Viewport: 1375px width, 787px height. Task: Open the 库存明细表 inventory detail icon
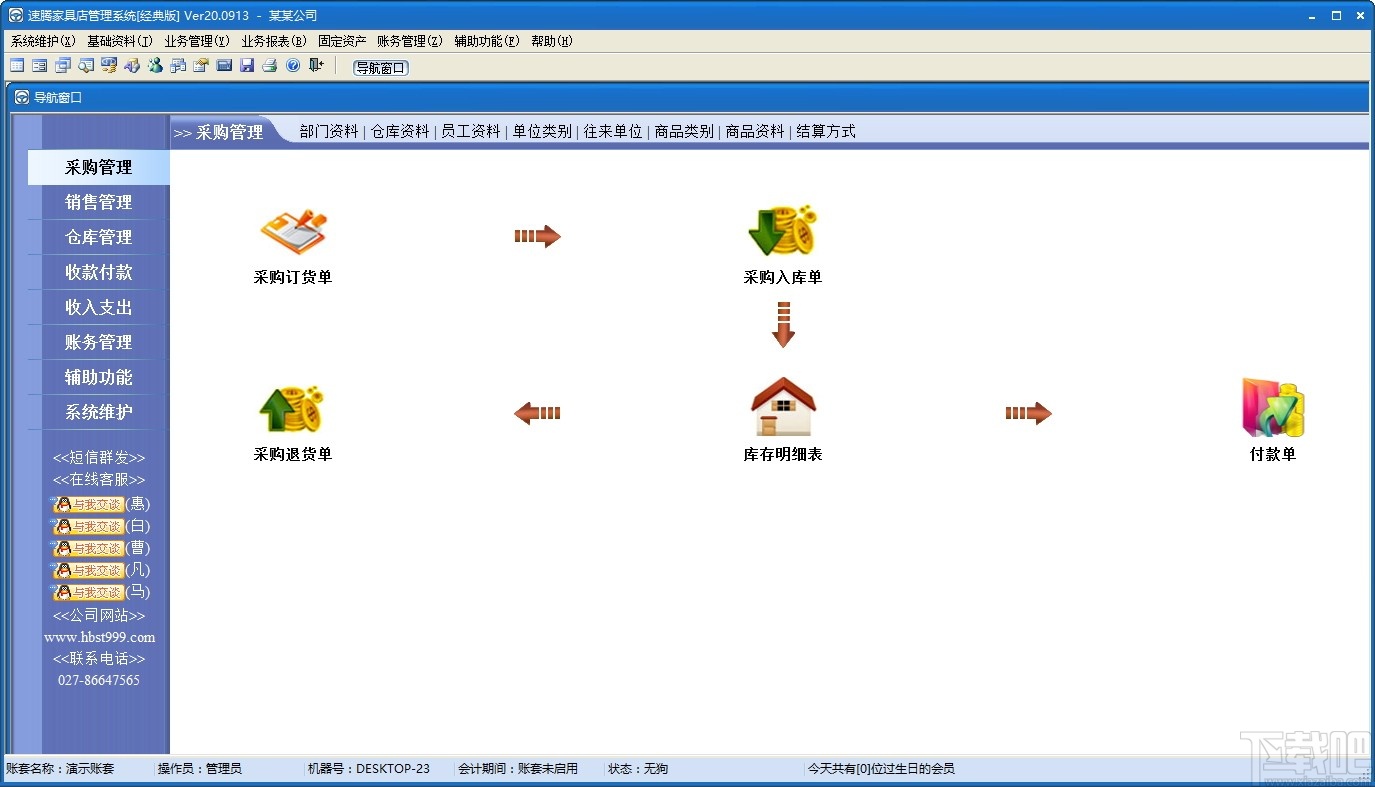pos(783,408)
